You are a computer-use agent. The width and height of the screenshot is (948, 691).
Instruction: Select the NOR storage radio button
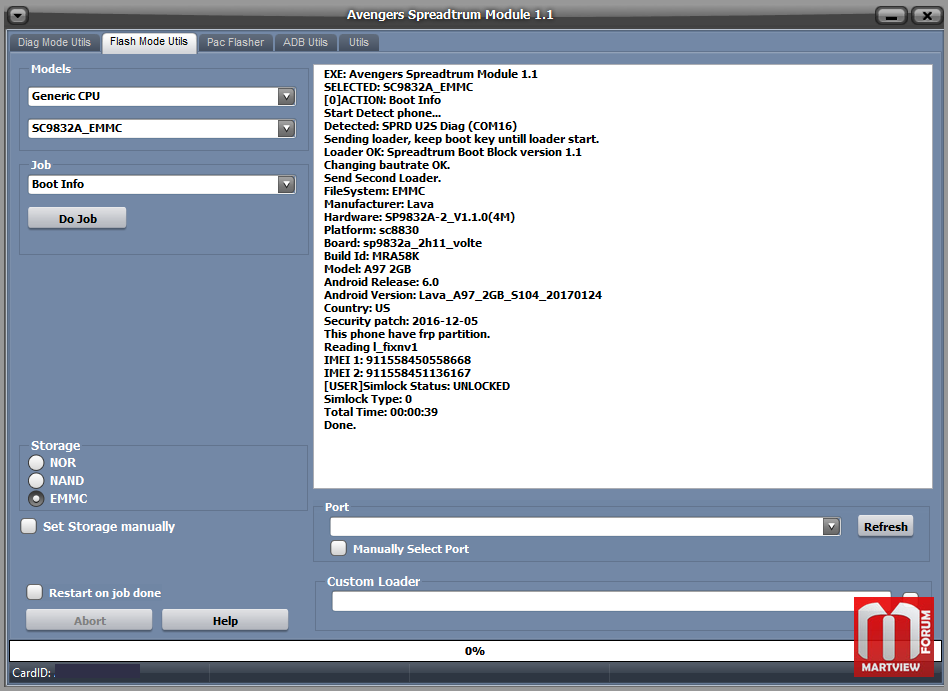point(36,462)
